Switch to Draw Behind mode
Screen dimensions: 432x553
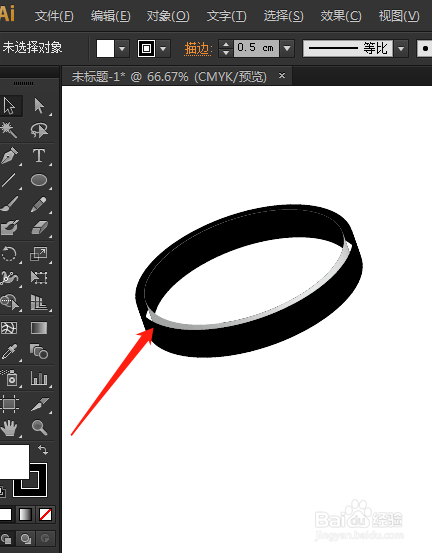click(x=26, y=539)
